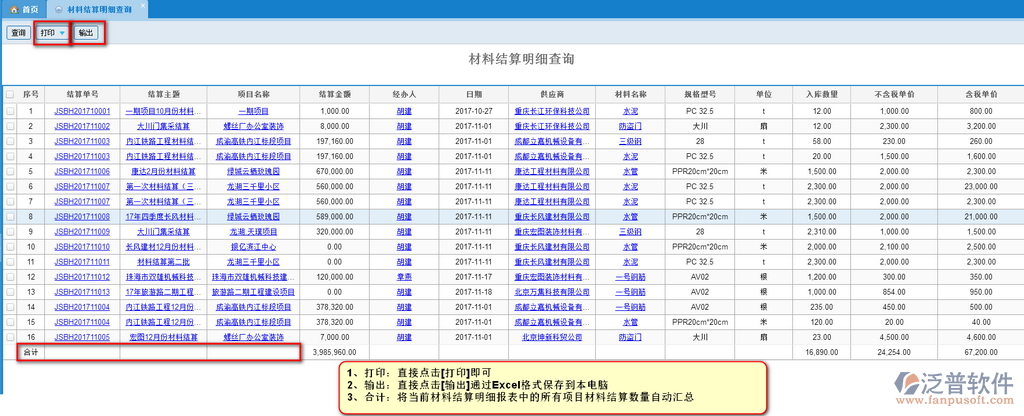Tick the checkbox for row 8
Viewport: 1024px width, 416px height.
tap(10, 216)
